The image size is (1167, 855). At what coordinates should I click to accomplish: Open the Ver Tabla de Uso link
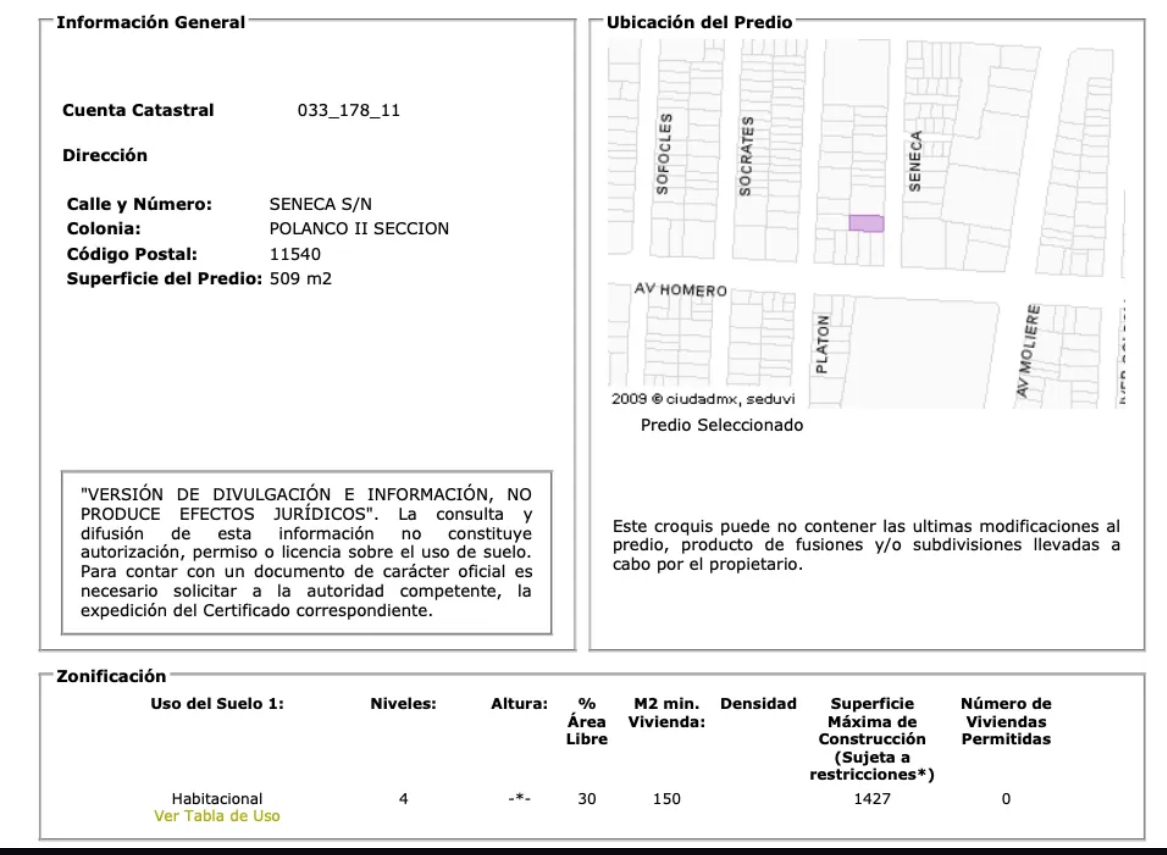(217, 816)
